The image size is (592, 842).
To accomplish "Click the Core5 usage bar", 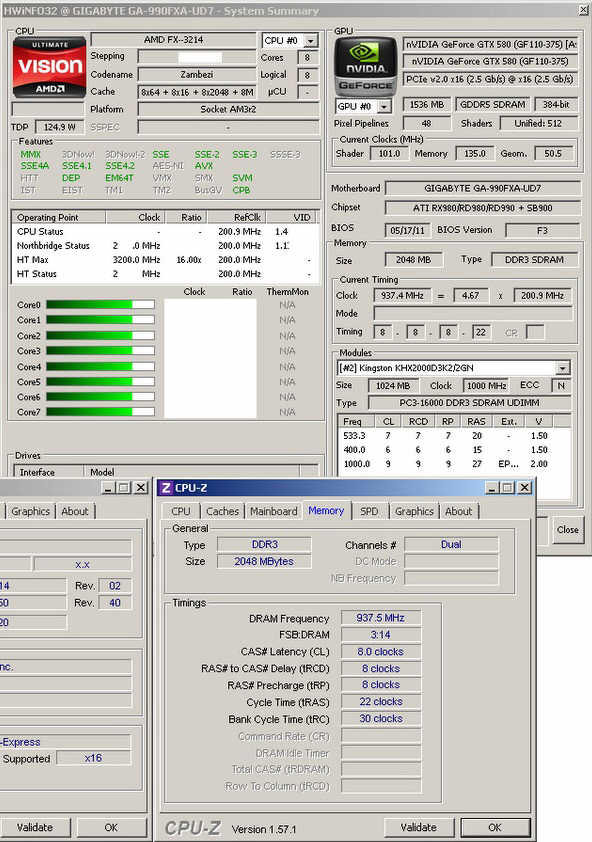I will pos(100,382).
